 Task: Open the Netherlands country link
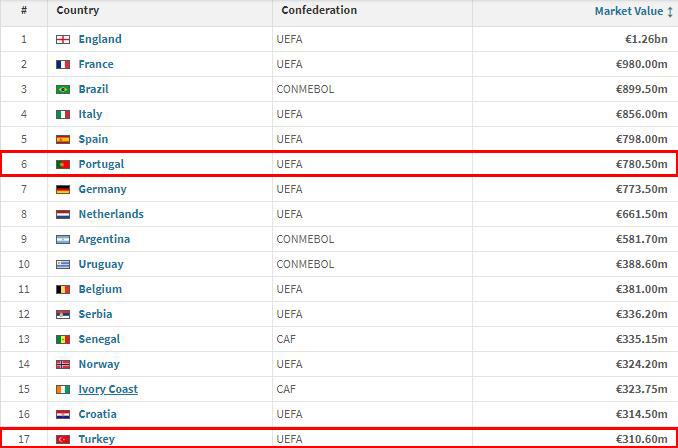click(111, 215)
